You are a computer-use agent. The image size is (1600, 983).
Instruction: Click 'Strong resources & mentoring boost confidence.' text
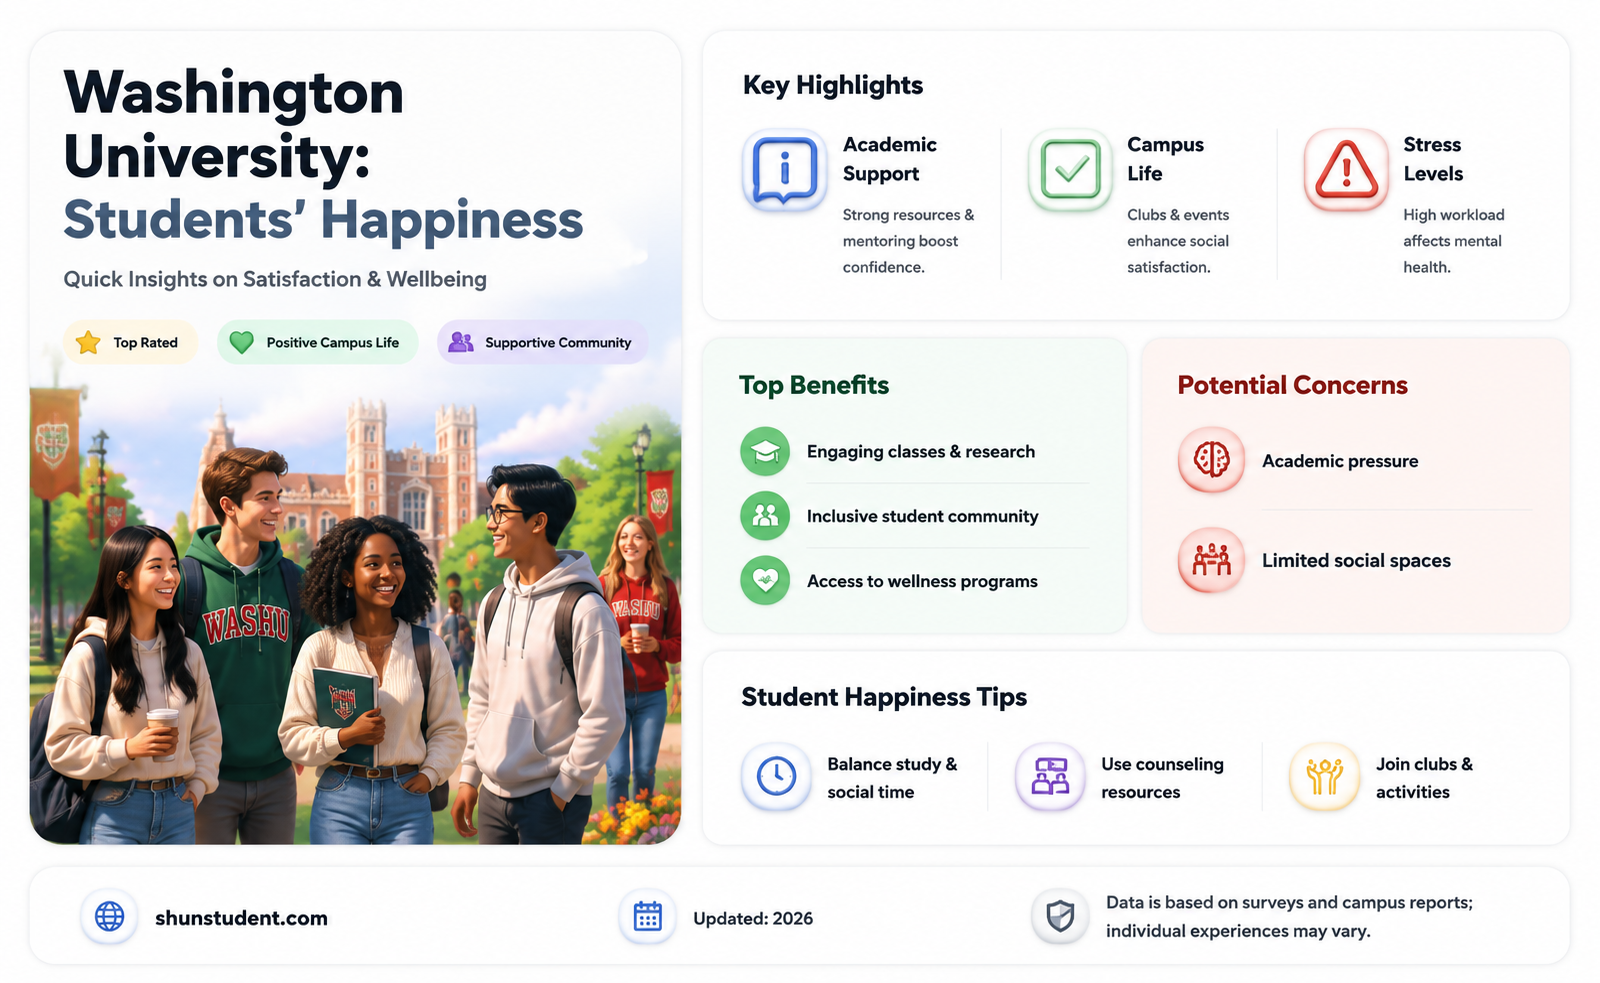pos(908,241)
